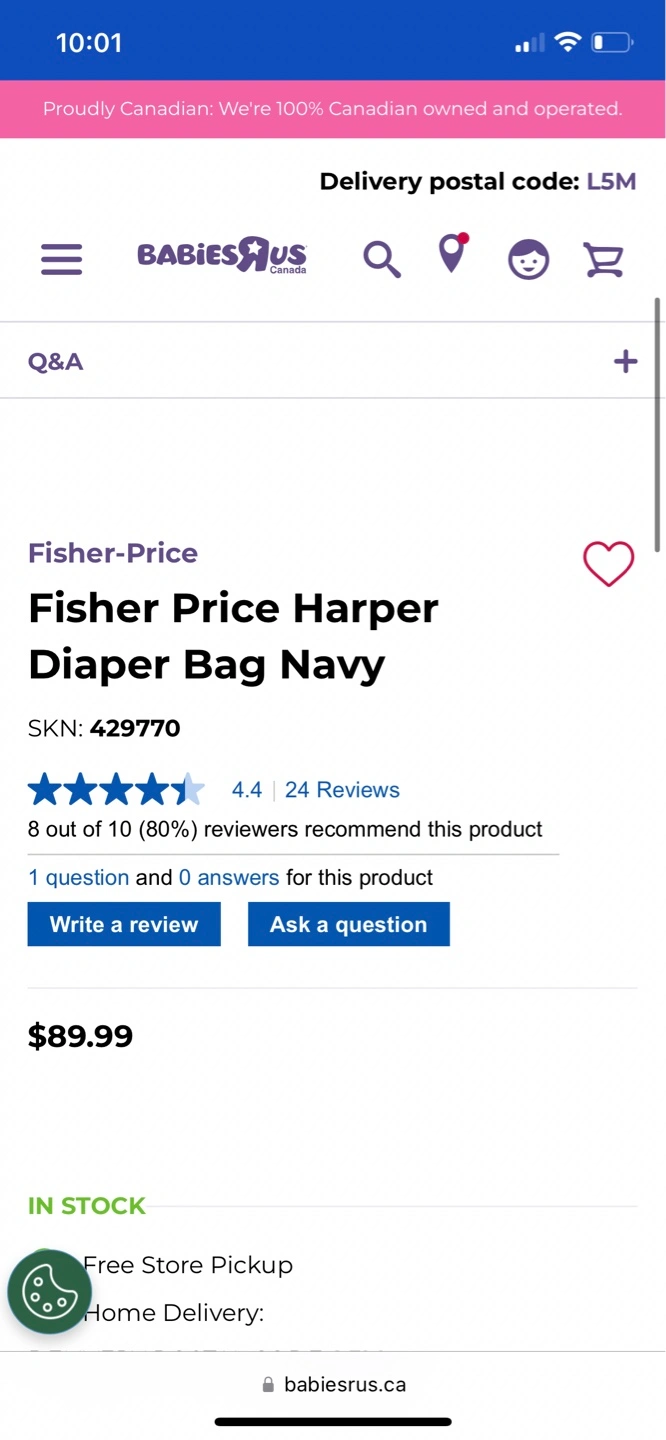The image size is (666, 1440).
Task: Expand the Q&A section plus icon
Action: 625,361
